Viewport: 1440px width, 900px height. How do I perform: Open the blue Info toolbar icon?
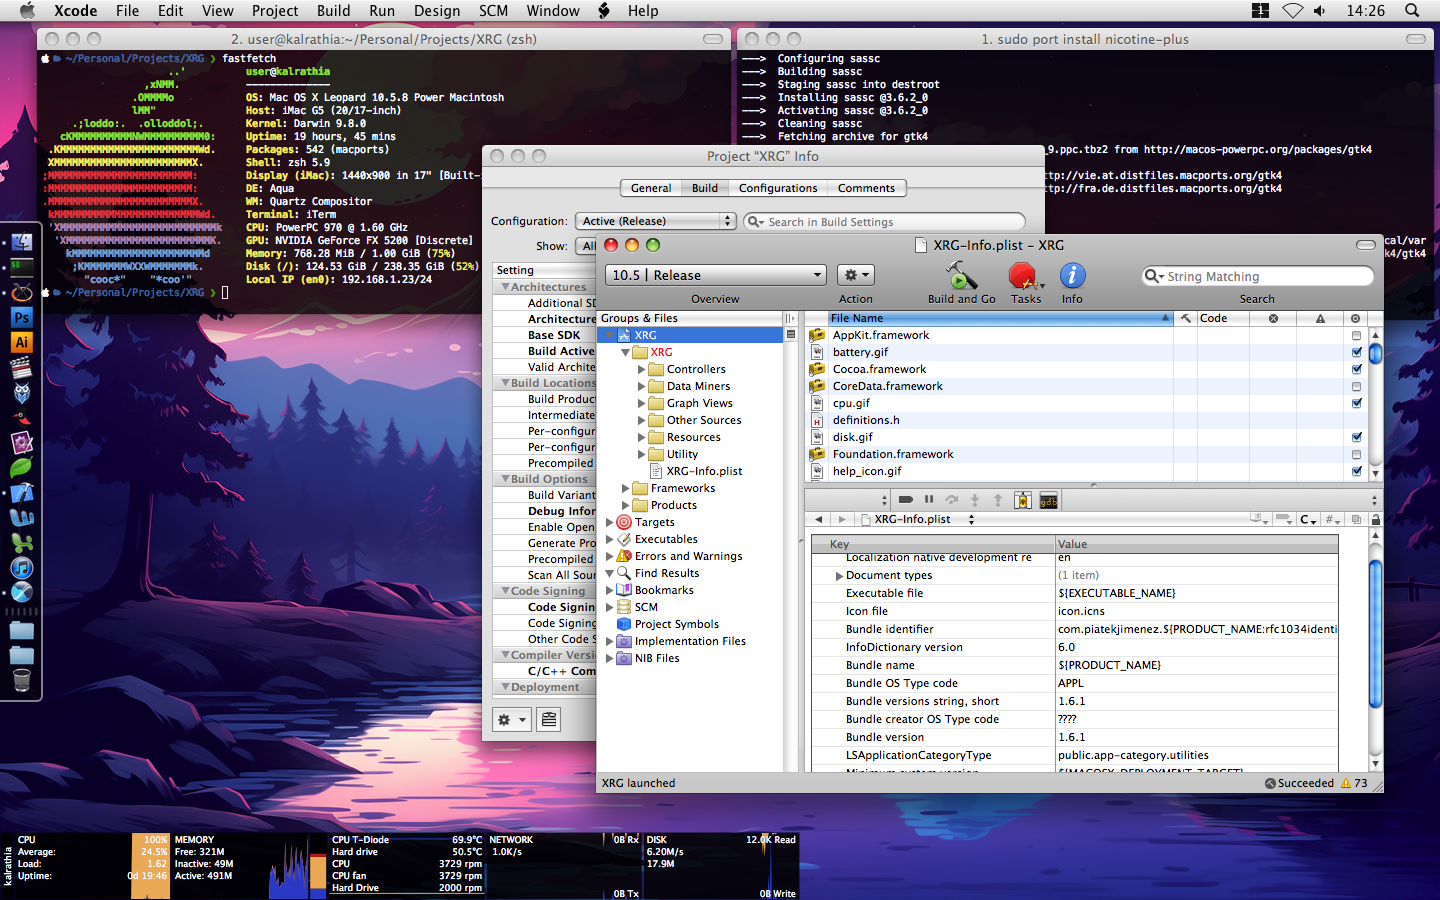(1072, 276)
